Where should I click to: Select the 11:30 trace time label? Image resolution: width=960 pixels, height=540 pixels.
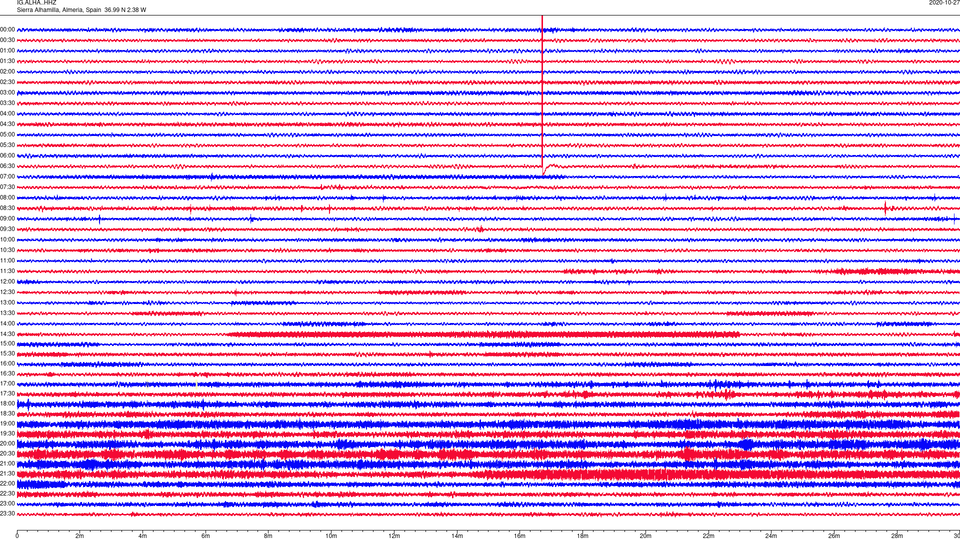(7, 271)
